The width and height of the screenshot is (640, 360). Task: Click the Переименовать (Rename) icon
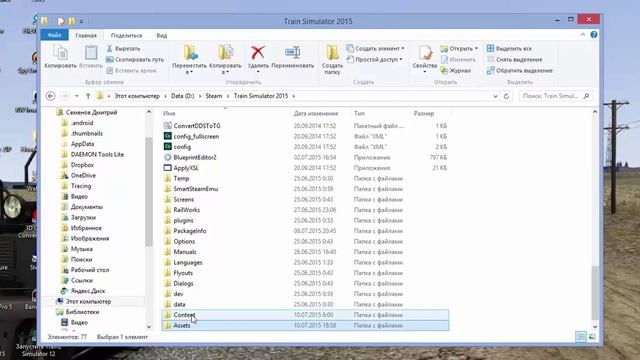pos(293,52)
